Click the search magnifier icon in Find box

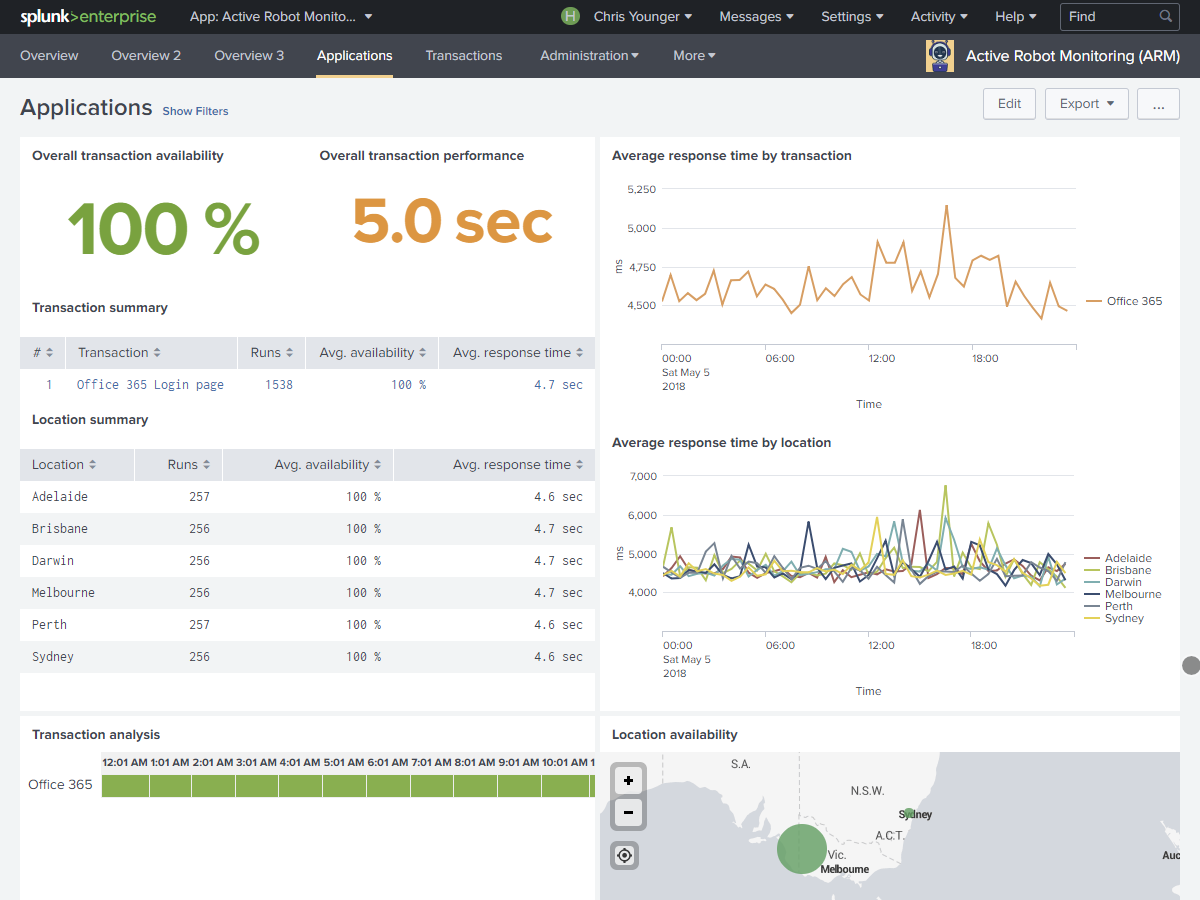coord(1166,17)
